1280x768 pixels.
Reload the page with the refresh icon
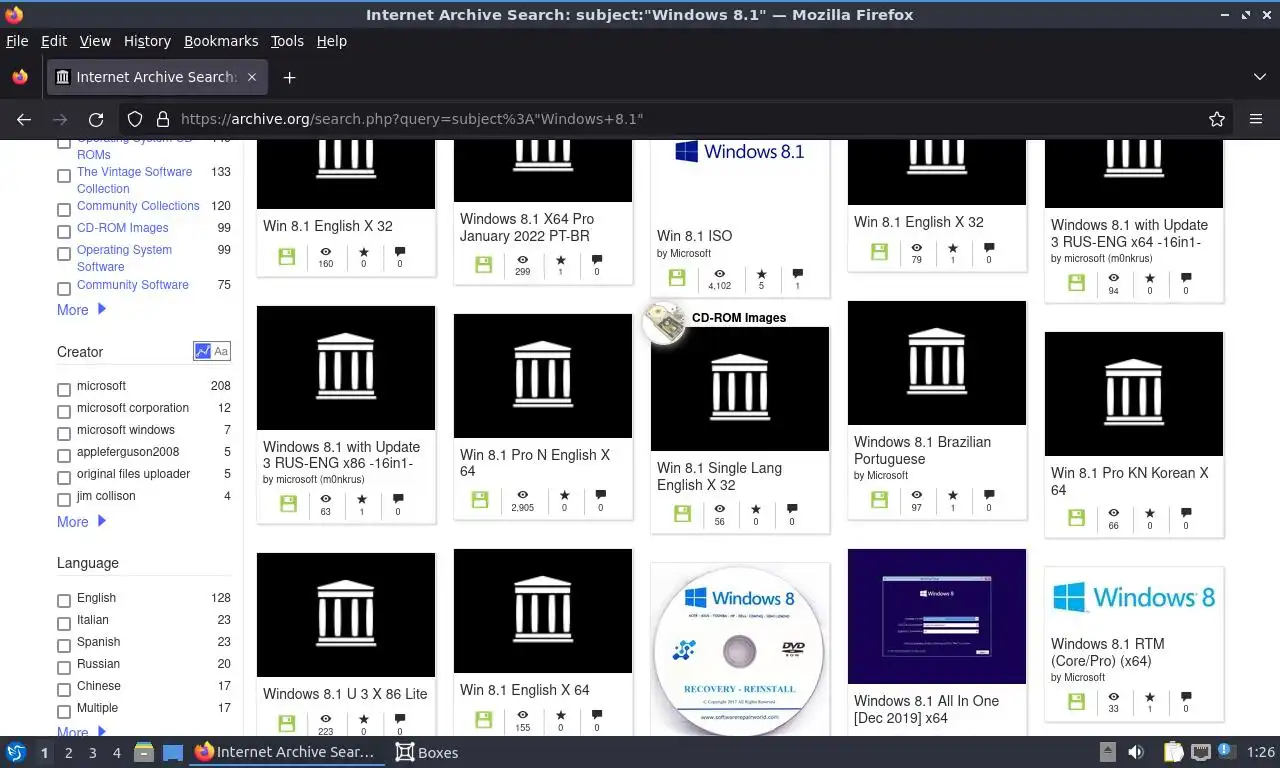96,119
